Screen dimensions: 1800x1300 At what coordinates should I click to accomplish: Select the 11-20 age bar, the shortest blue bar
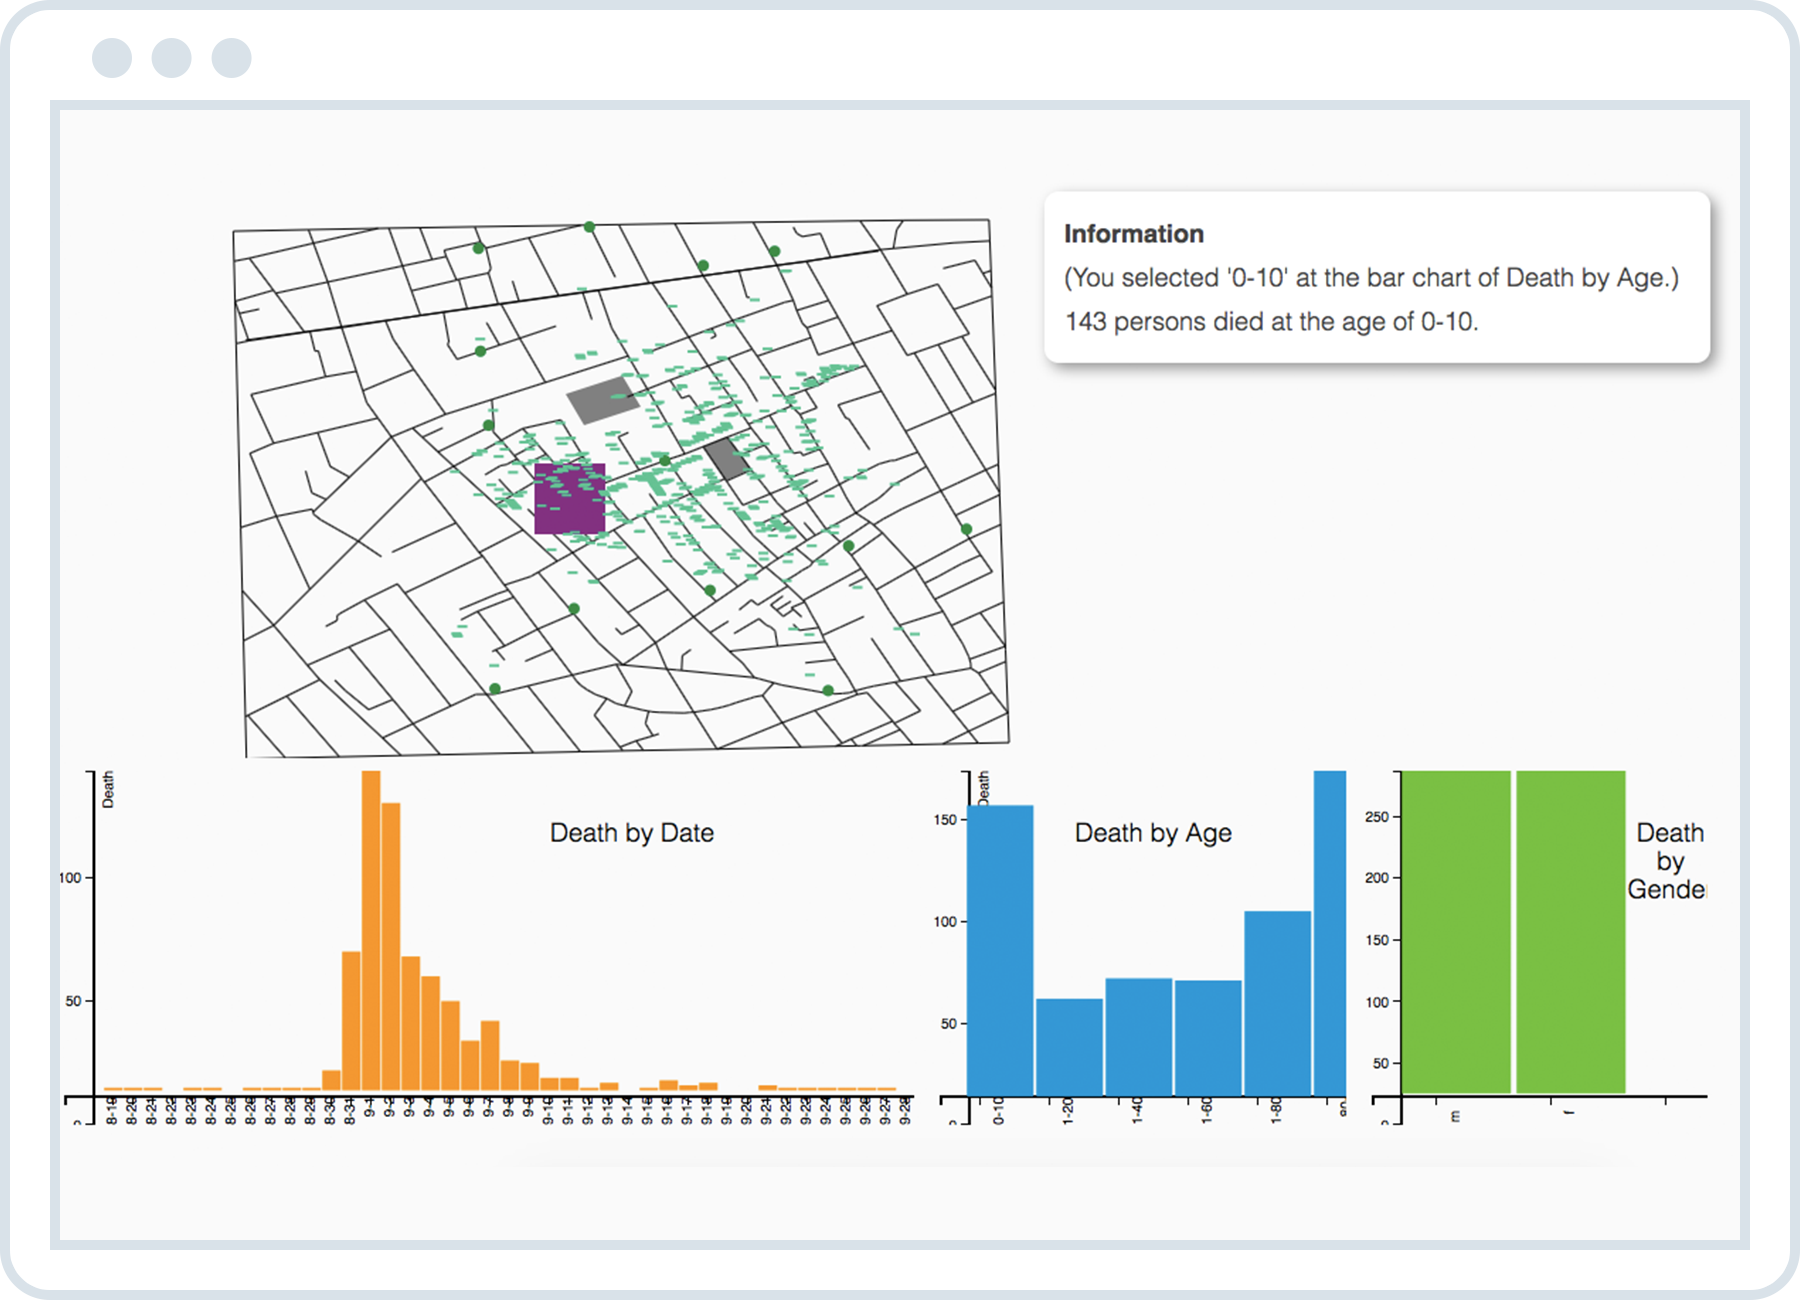(x=1069, y=1046)
